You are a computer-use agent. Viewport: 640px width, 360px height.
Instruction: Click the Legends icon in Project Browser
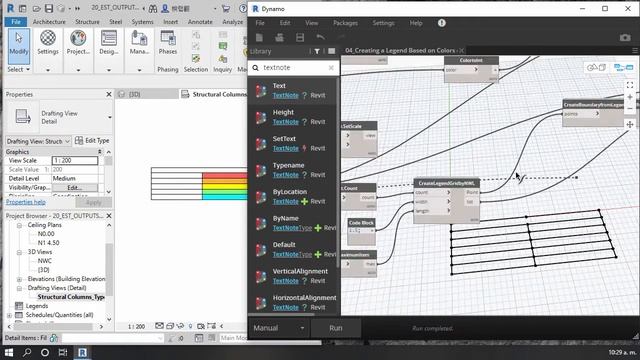pyautogui.click(x=19, y=306)
